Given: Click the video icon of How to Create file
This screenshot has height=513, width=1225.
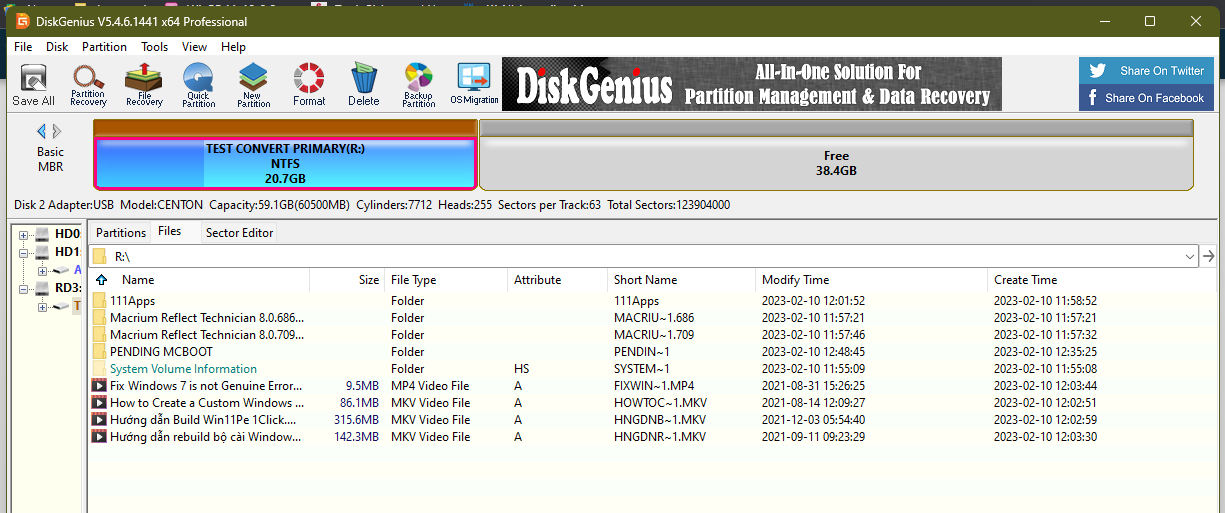Looking at the screenshot, I should (99, 403).
